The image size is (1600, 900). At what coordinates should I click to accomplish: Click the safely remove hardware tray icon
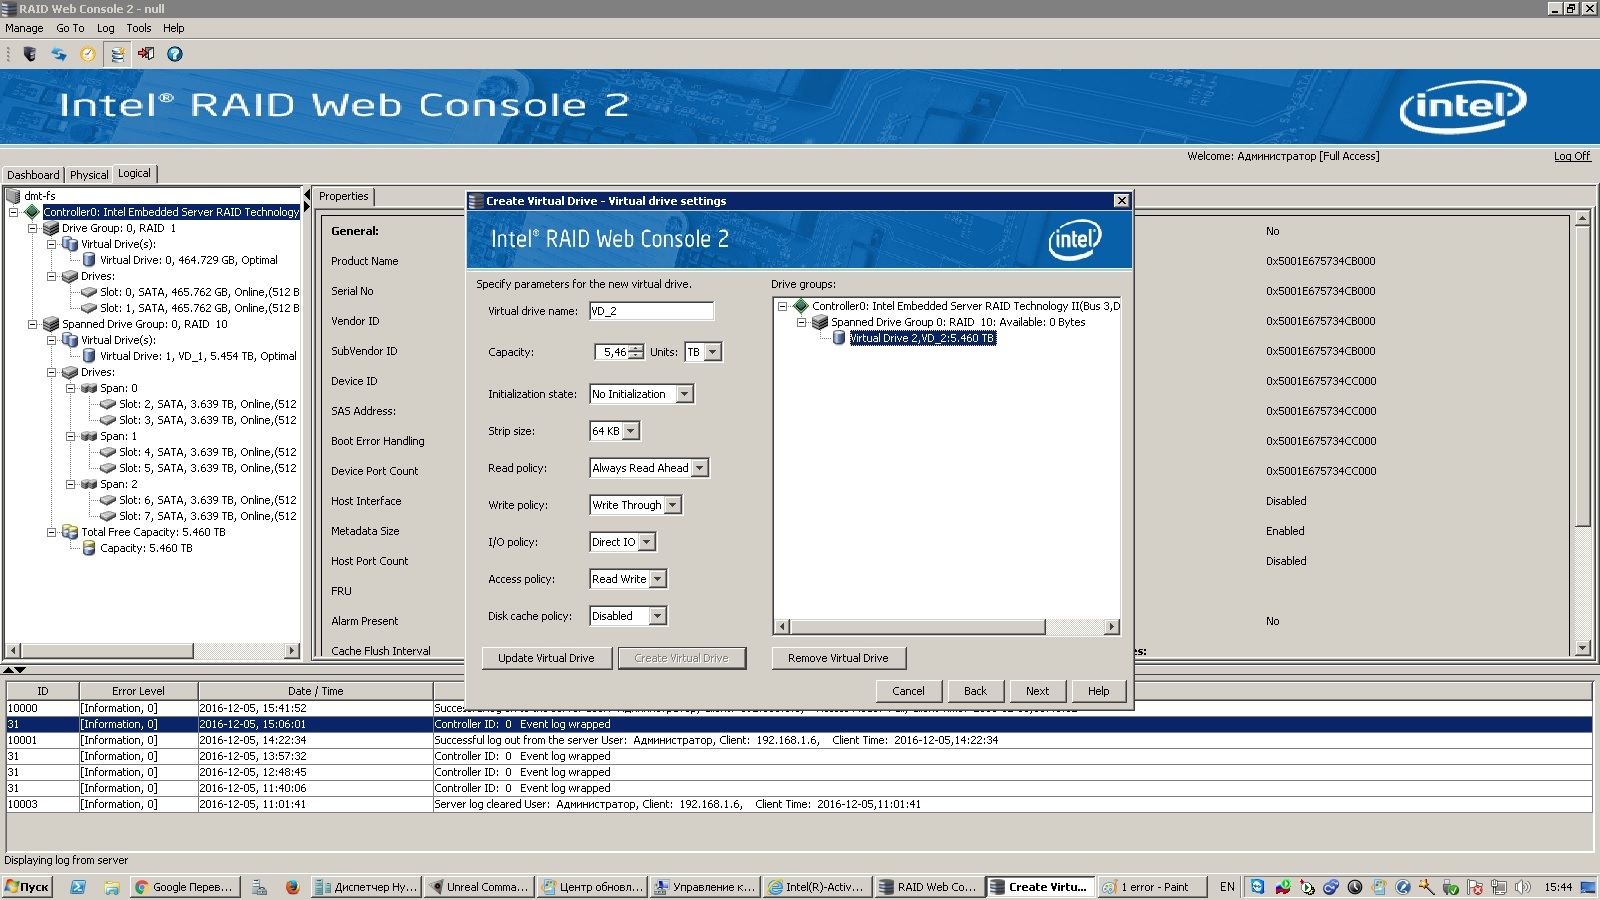[1451, 887]
